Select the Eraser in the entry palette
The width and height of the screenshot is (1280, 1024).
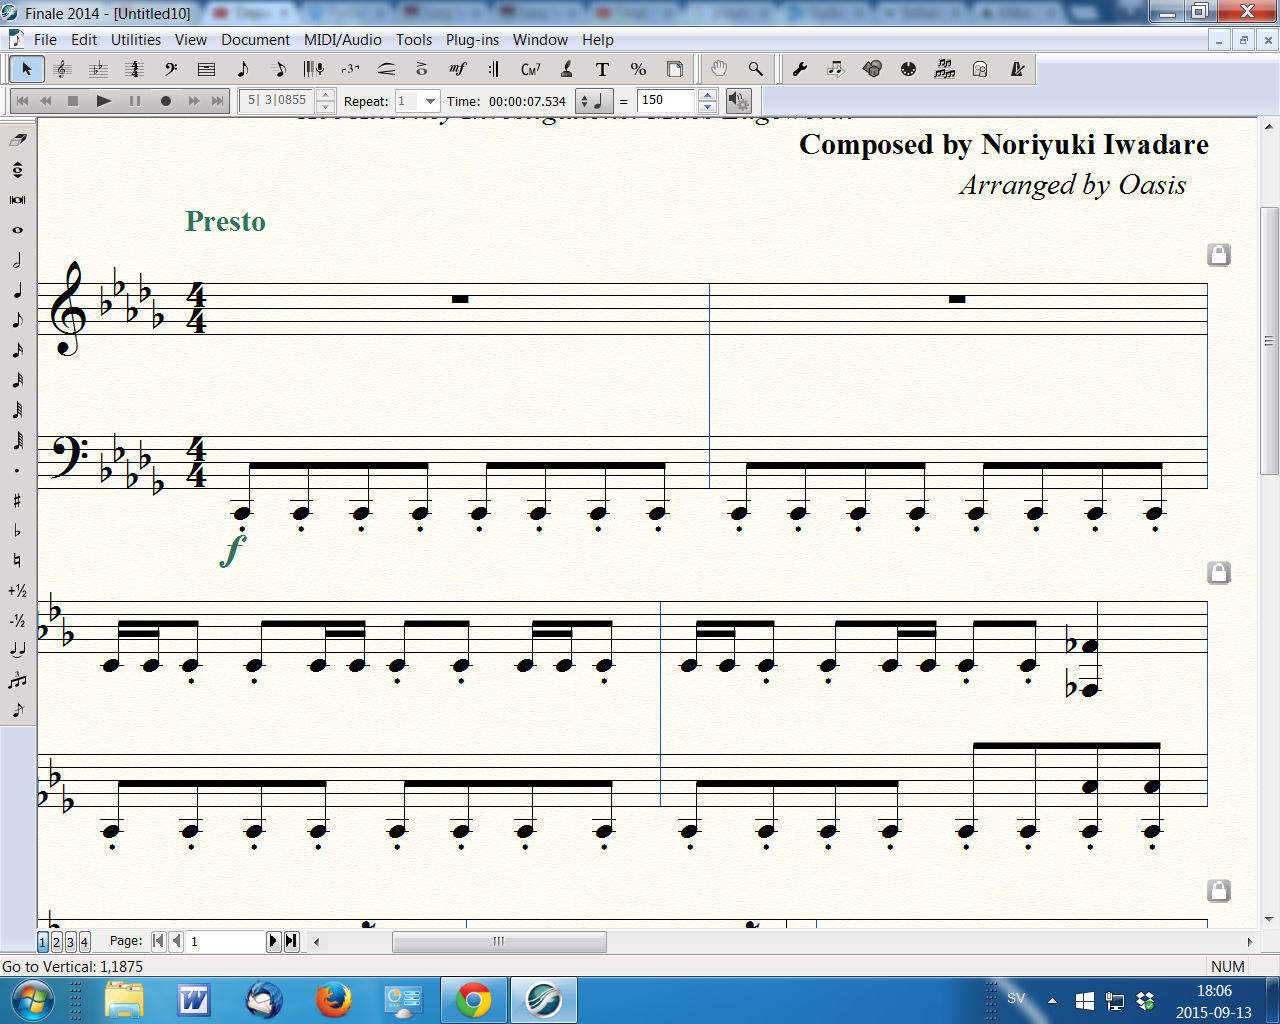coord(17,140)
